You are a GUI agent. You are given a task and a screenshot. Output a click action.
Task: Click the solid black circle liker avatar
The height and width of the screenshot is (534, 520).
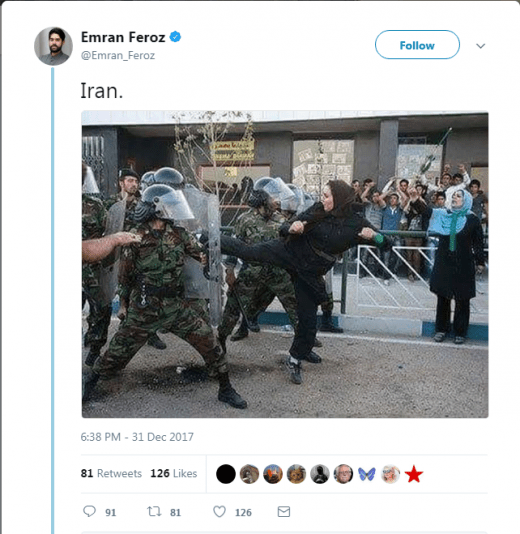pyautogui.click(x=226, y=474)
